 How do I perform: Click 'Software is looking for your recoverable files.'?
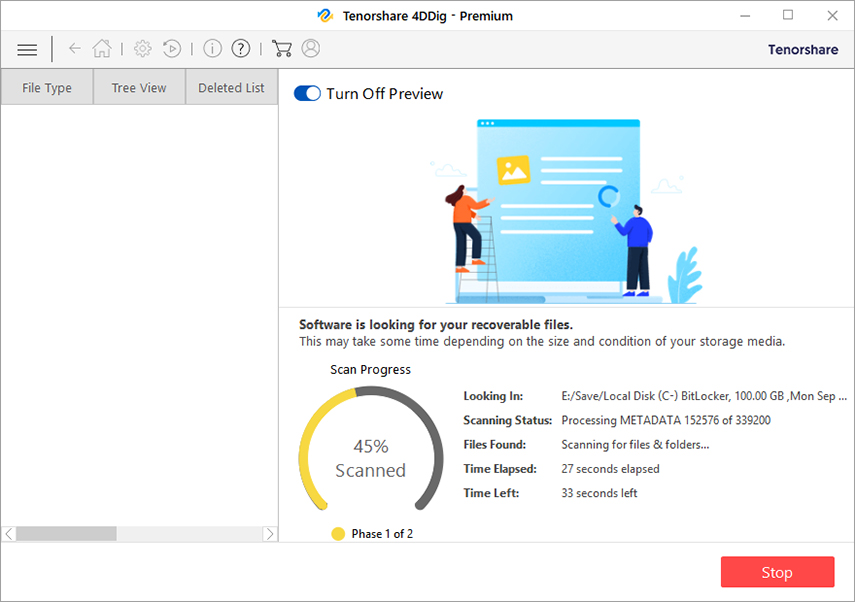[x=436, y=324]
